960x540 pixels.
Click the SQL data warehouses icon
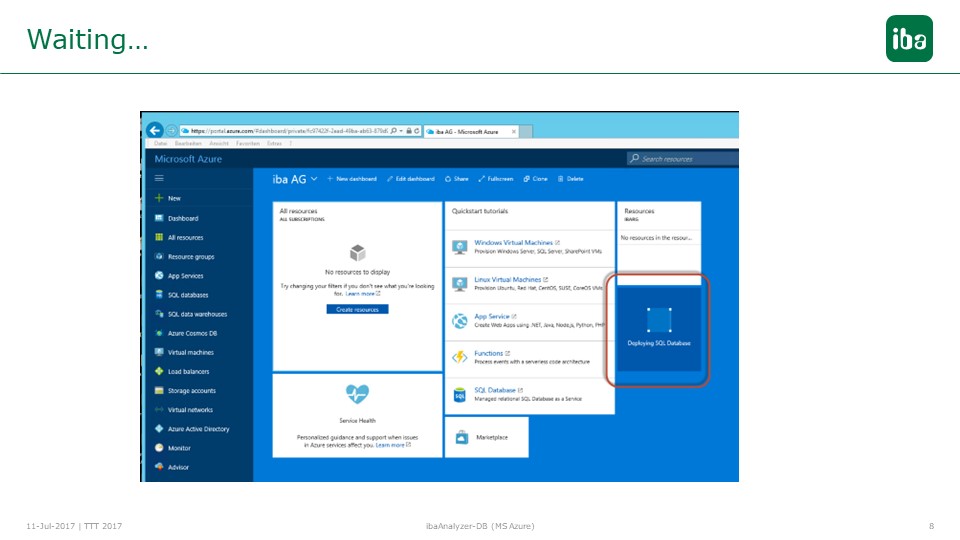159,313
